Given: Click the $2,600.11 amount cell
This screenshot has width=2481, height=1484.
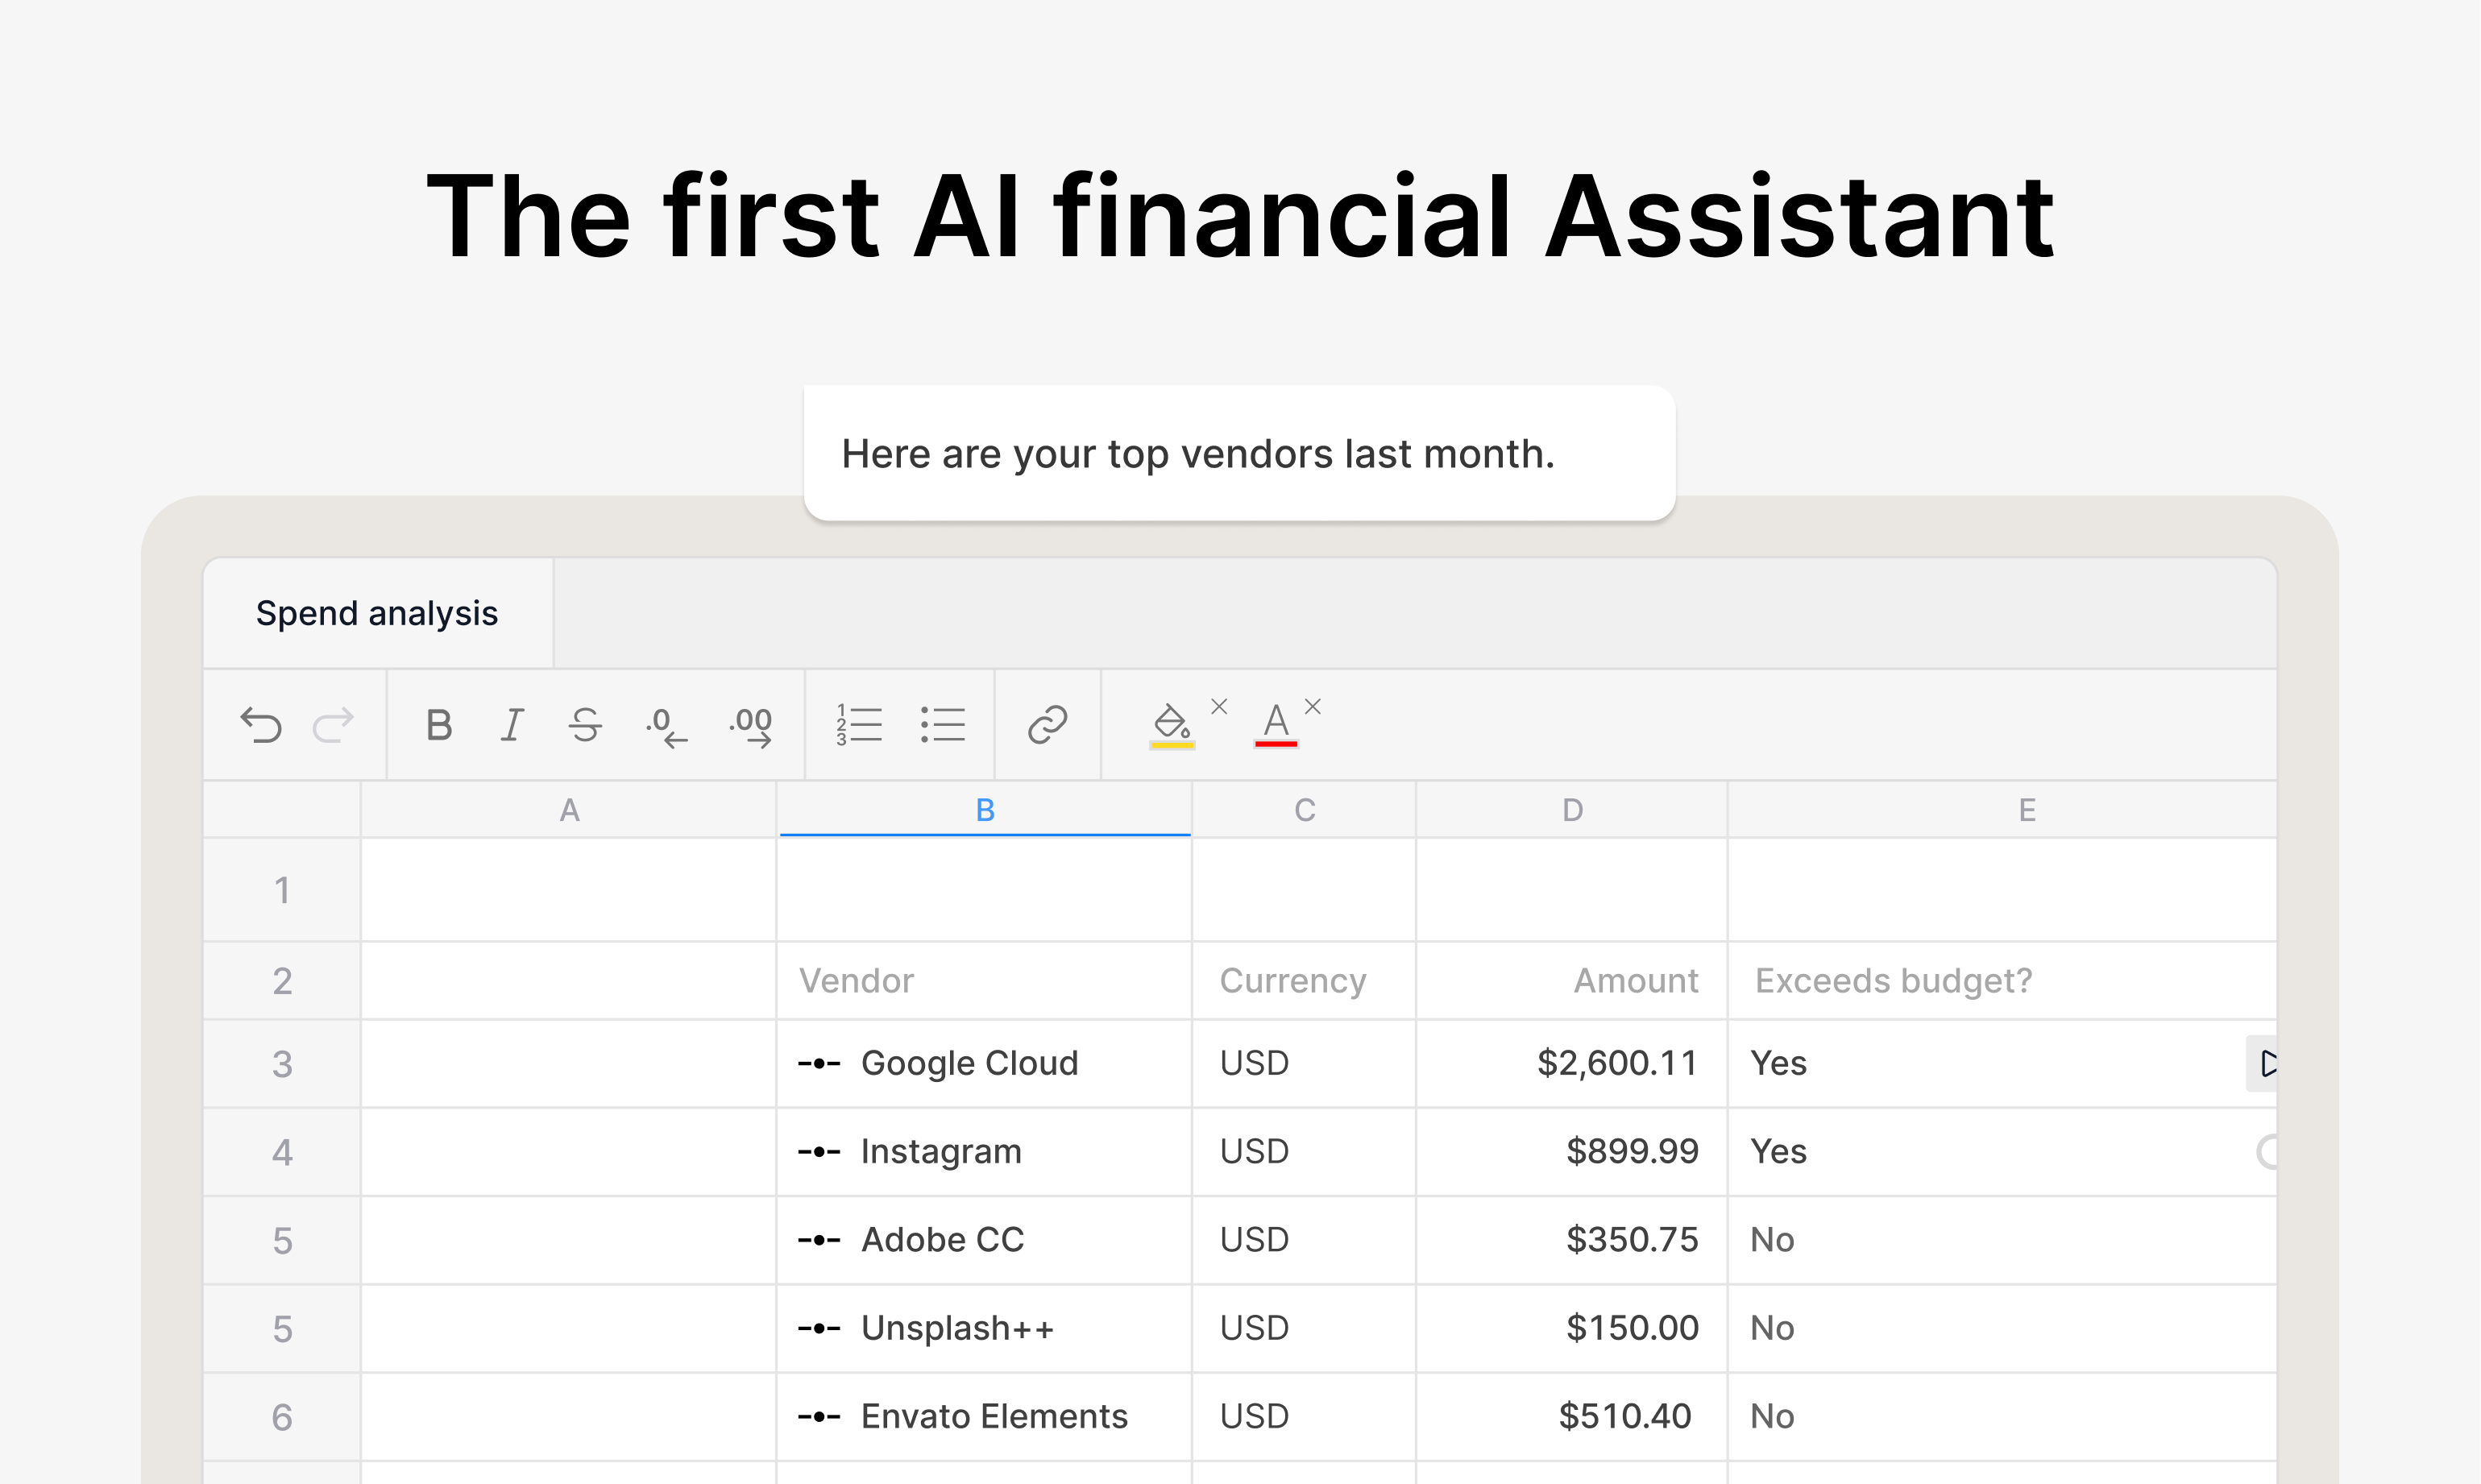Looking at the screenshot, I should (x=1572, y=1064).
